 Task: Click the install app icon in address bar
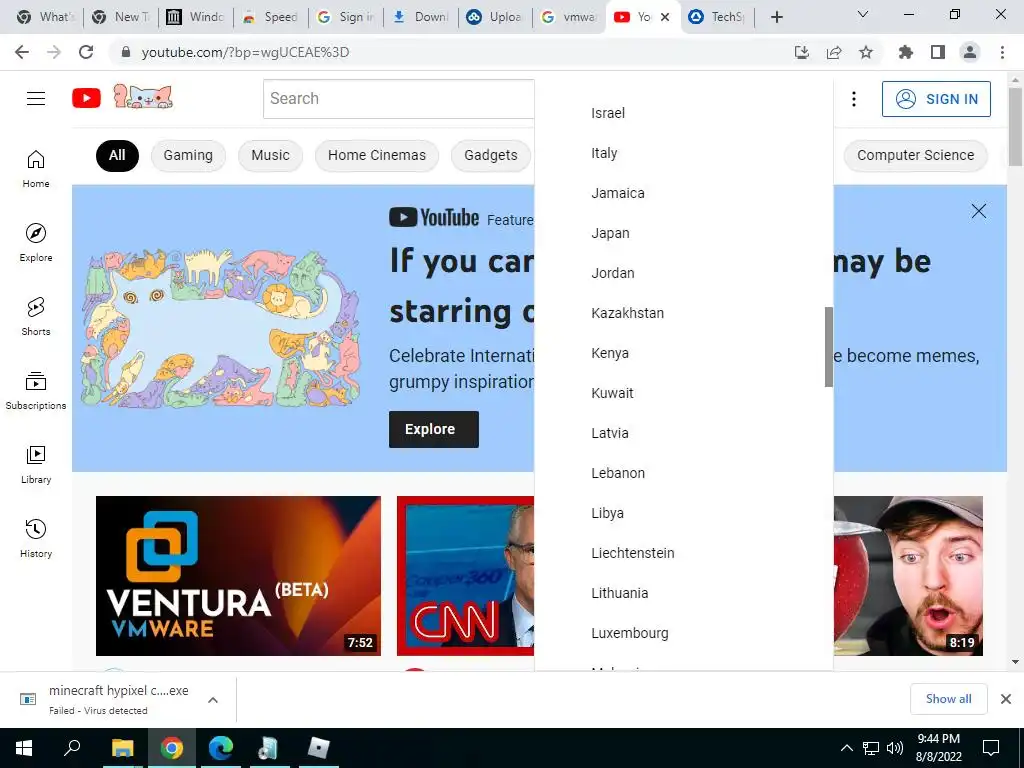802,52
